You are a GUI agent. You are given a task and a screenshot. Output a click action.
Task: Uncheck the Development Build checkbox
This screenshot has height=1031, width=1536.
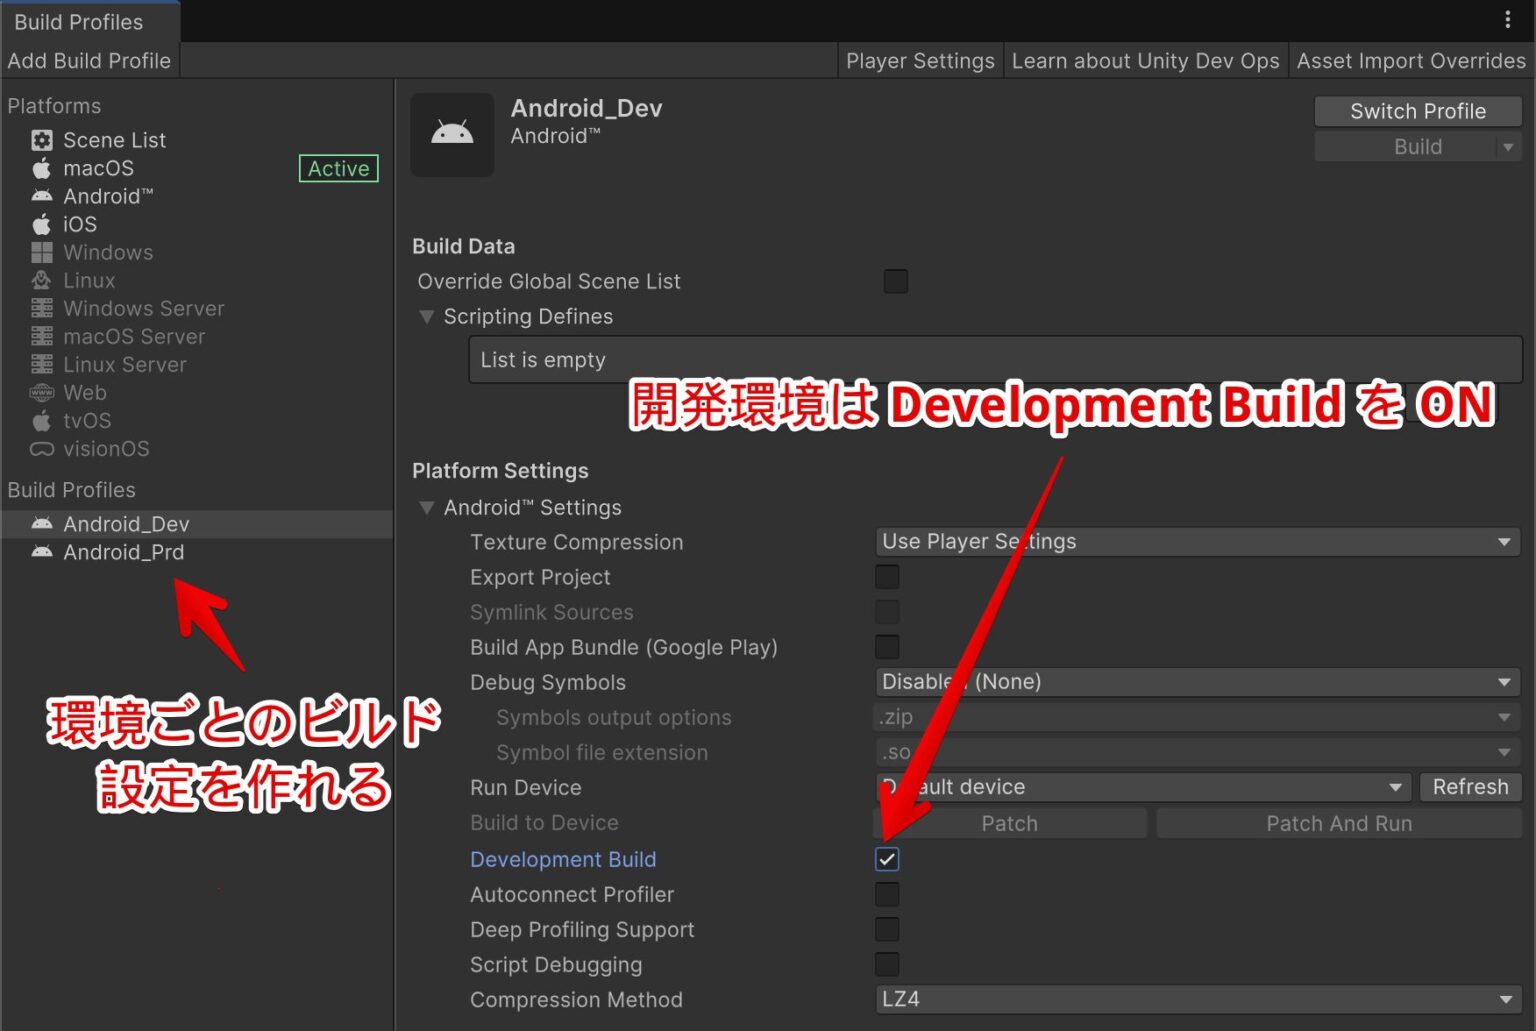pyautogui.click(x=887, y=859)
